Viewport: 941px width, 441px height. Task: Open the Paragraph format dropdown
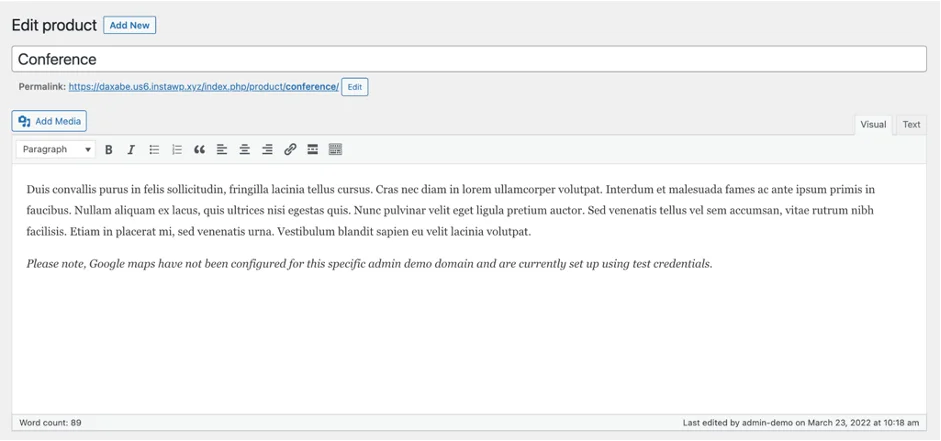pos(56,150)
